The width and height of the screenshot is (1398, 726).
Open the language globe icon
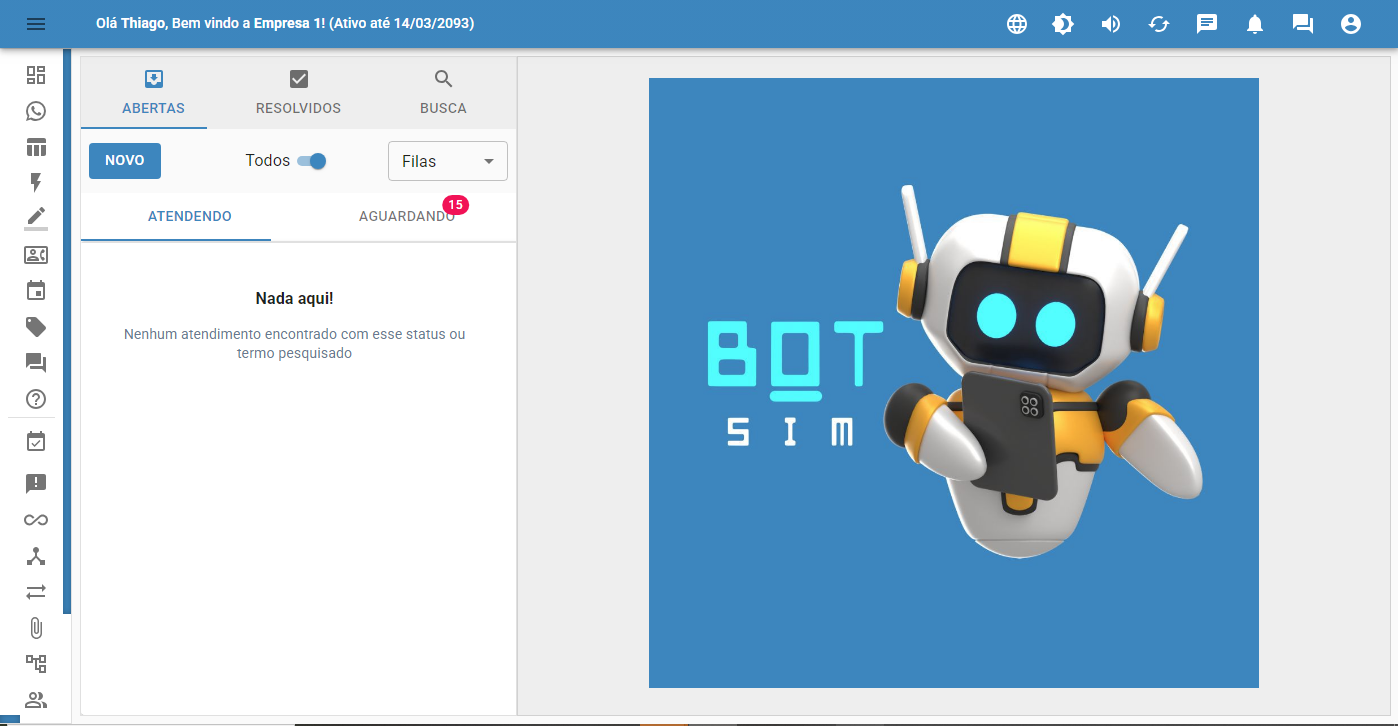[x=1017, y=24]
